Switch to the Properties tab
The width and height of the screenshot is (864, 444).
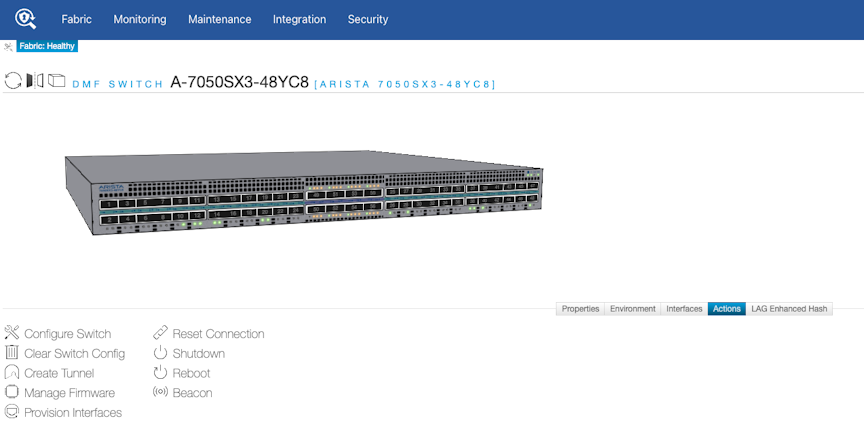point(580,309)
